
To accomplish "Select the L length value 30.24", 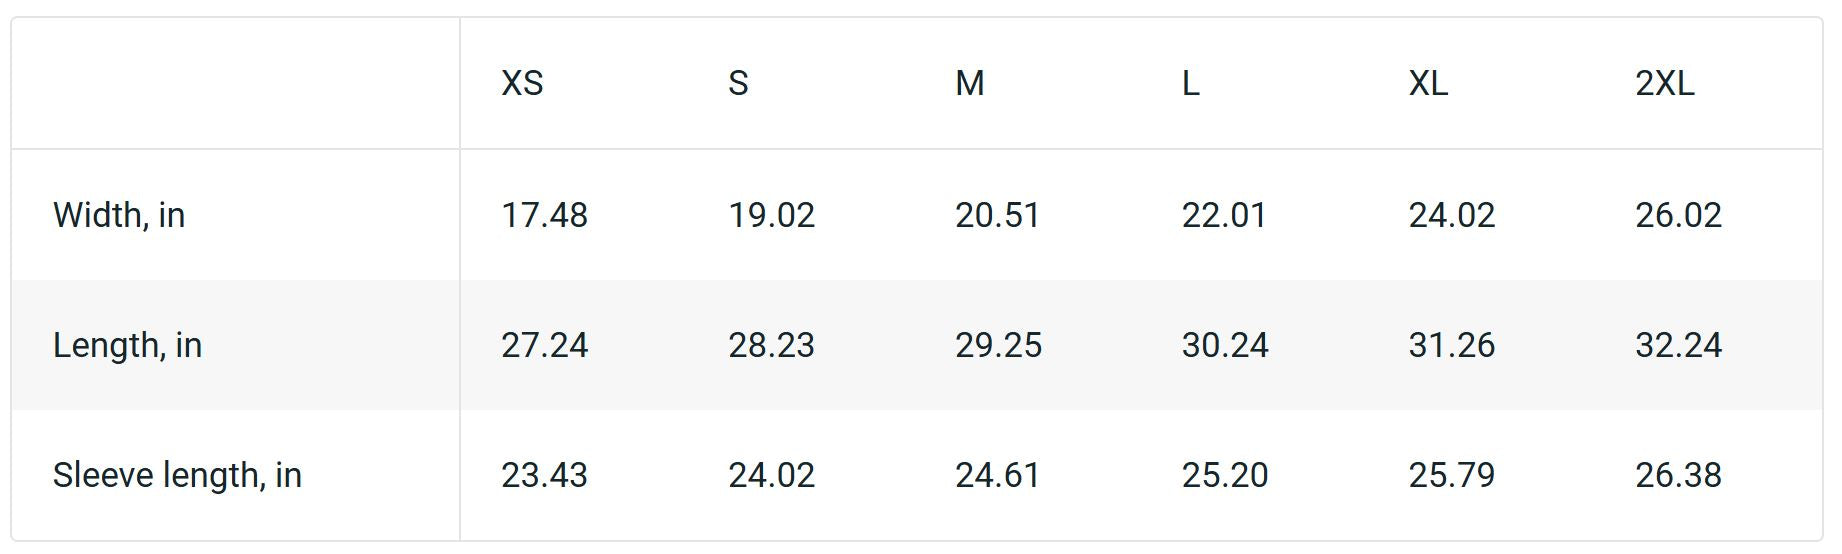I will 1225,345.
